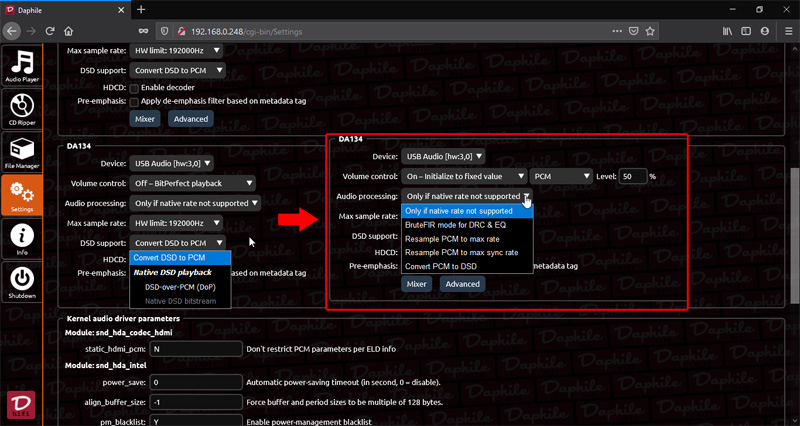The image size is (800, 426).
Task: Click the Level percentage field showing 50
Action: point(633,177)
